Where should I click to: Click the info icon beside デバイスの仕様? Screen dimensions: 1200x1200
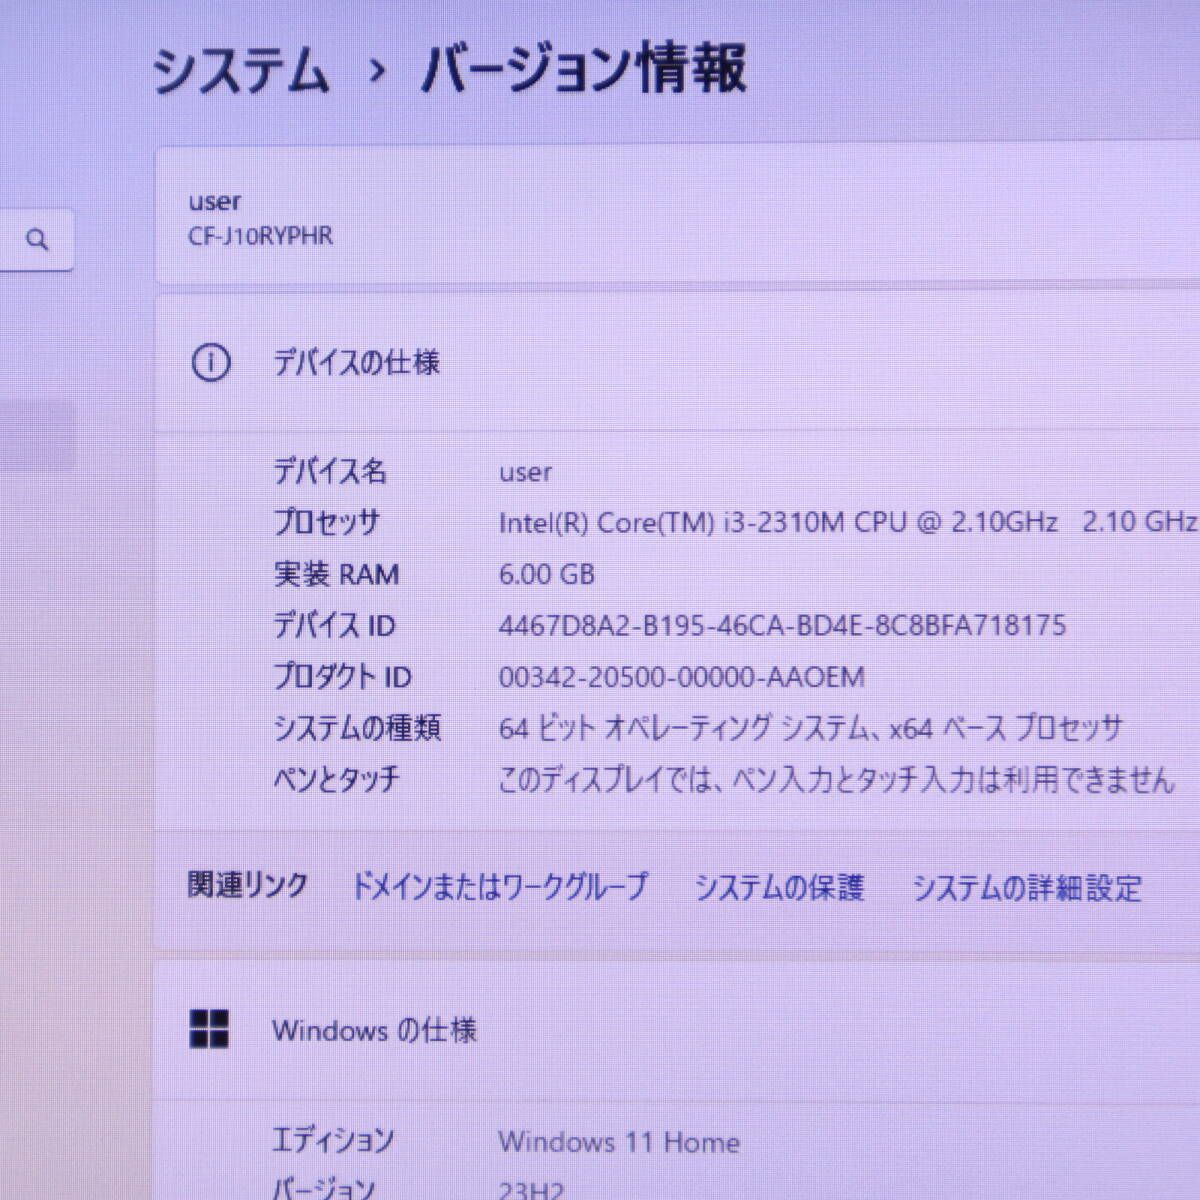tap(210, 362)
